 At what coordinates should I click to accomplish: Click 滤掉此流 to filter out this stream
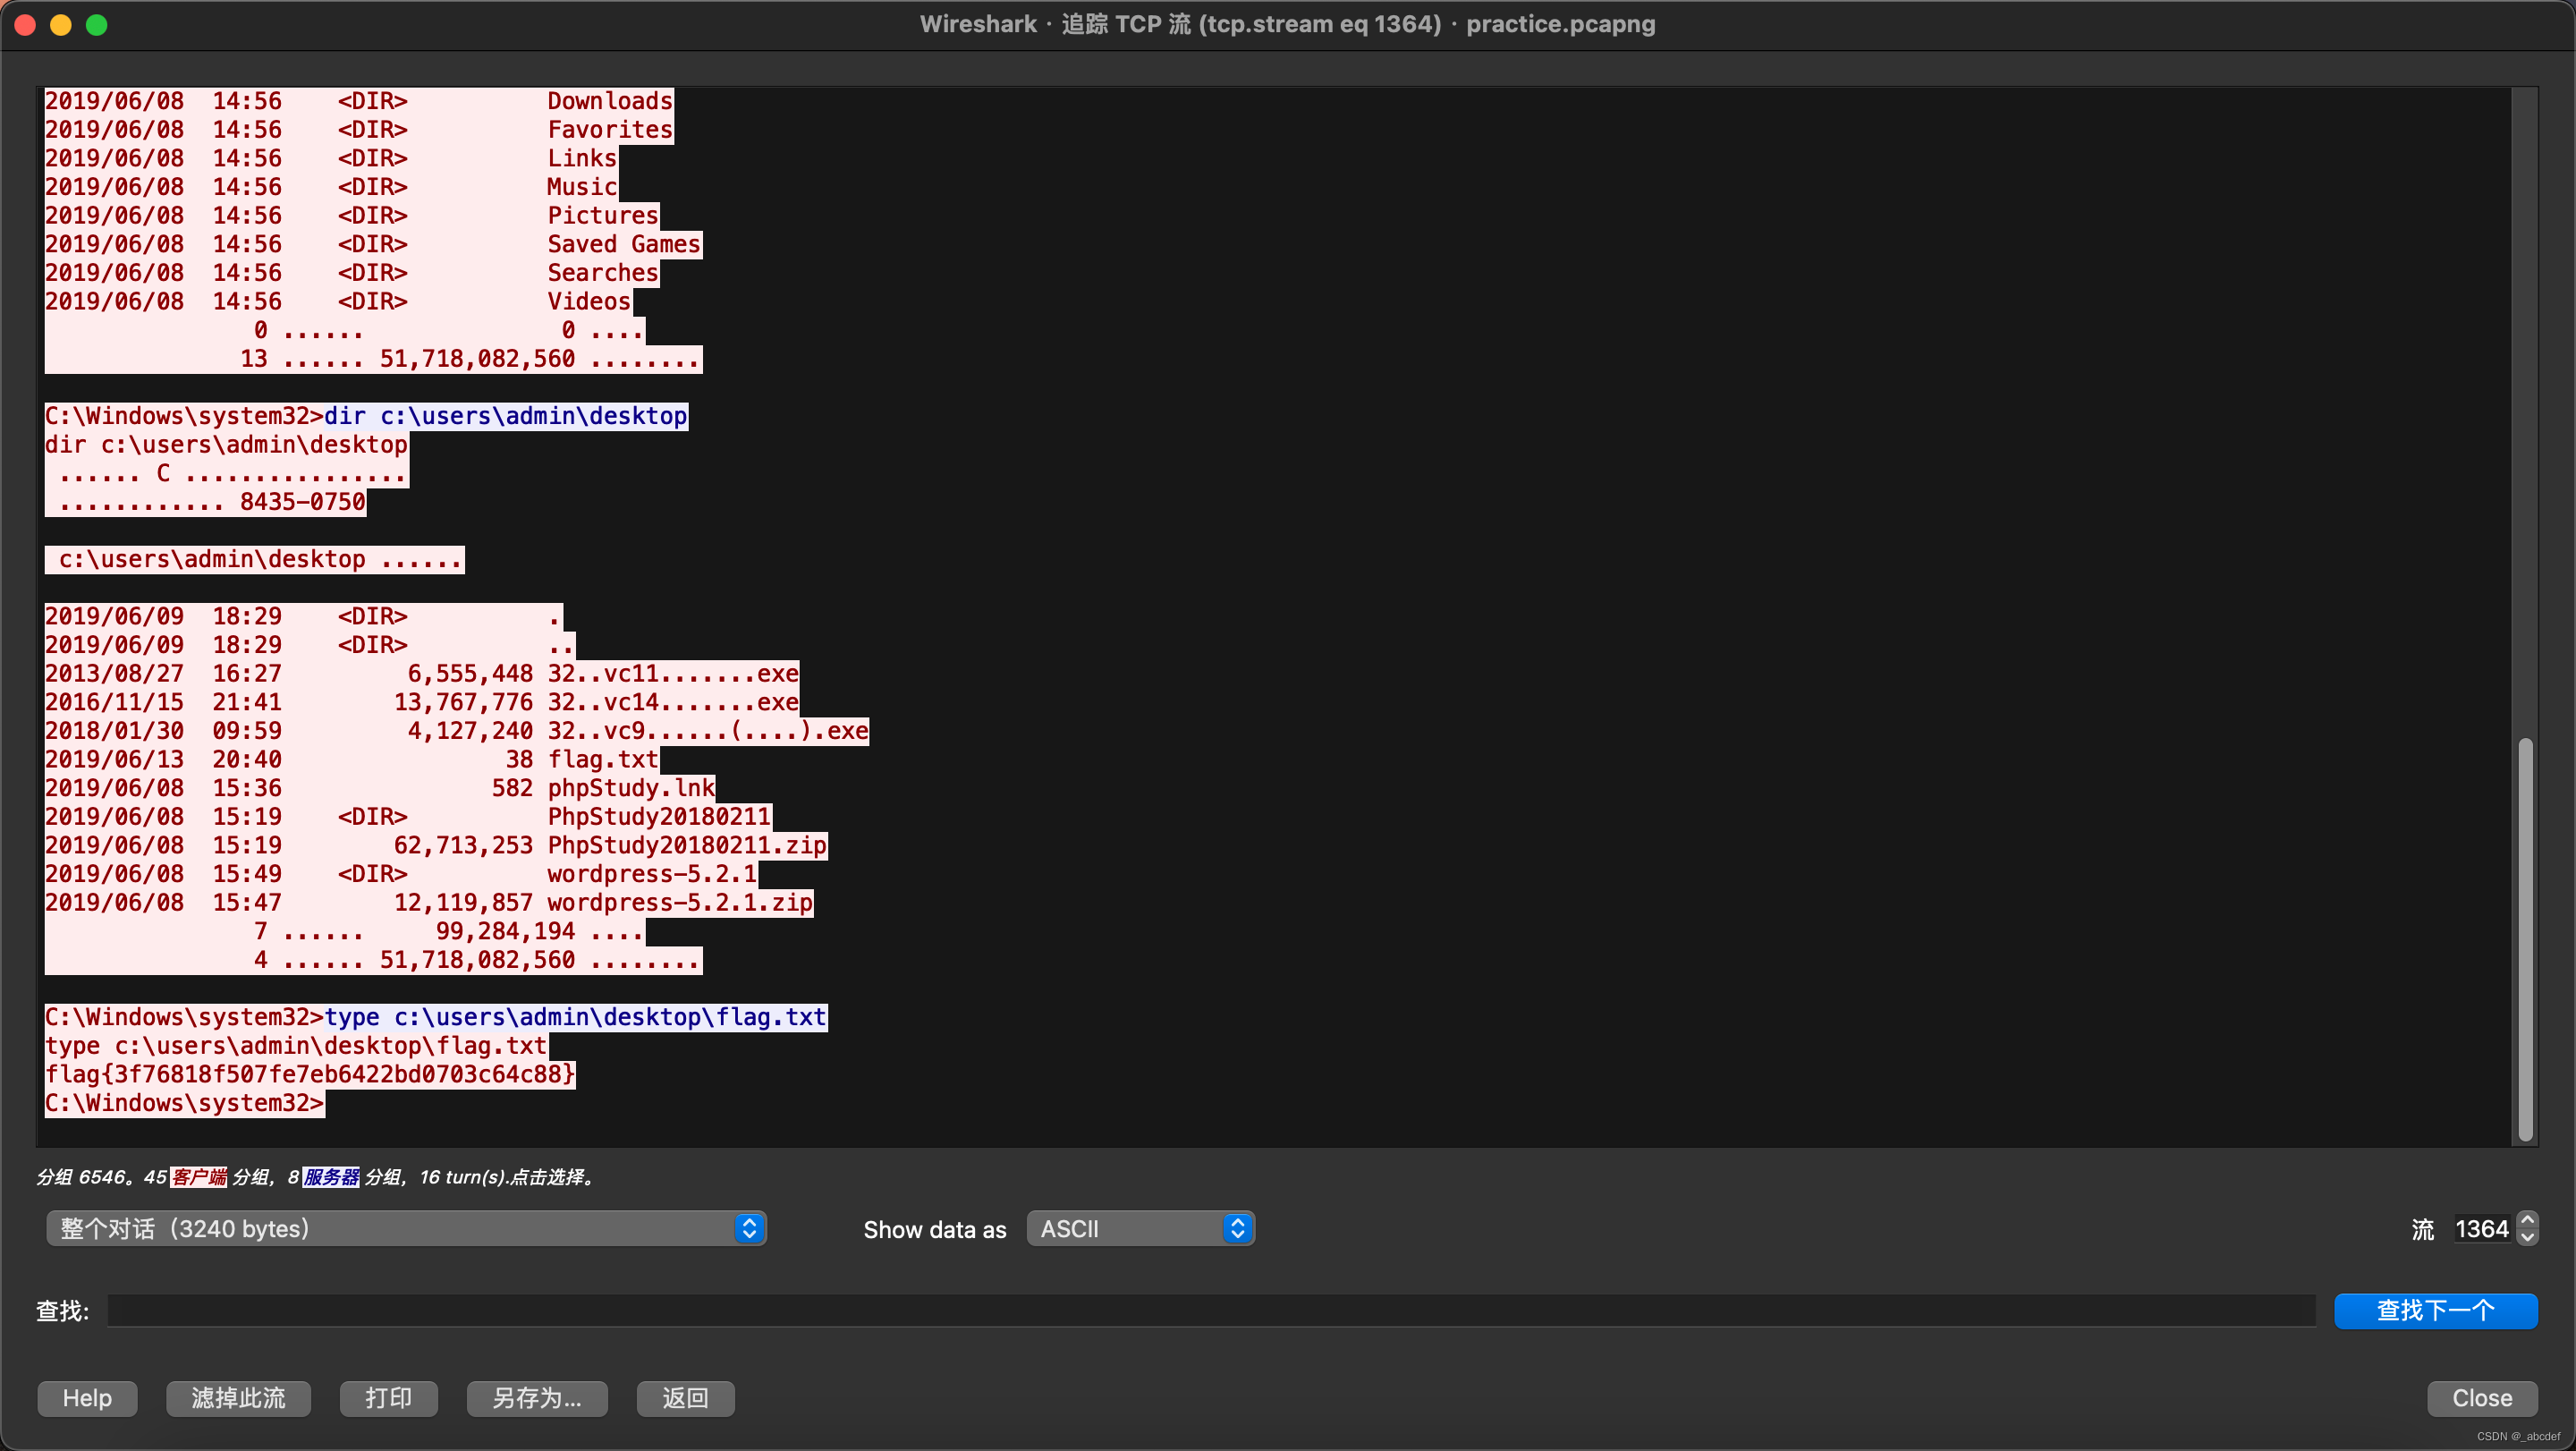tap(238, 1398)
